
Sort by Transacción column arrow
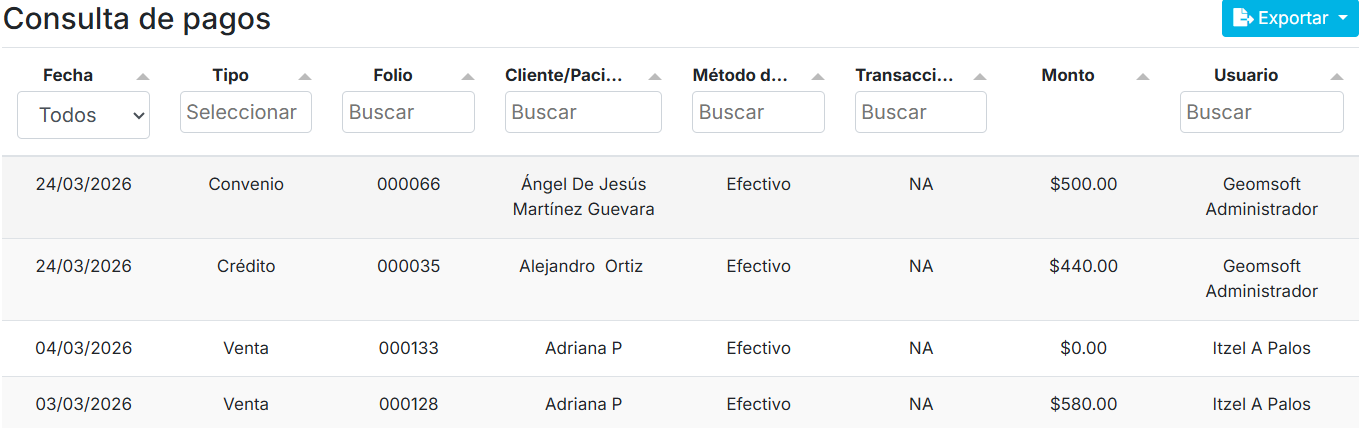(980, 76)
